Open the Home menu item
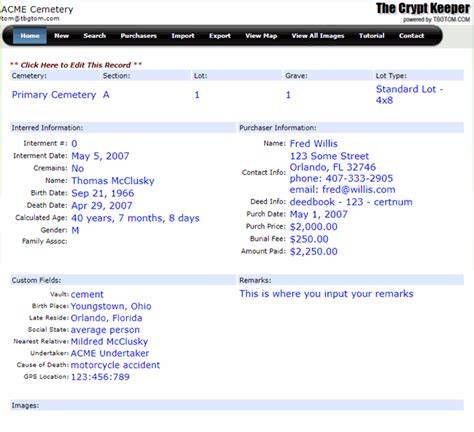 30,36
